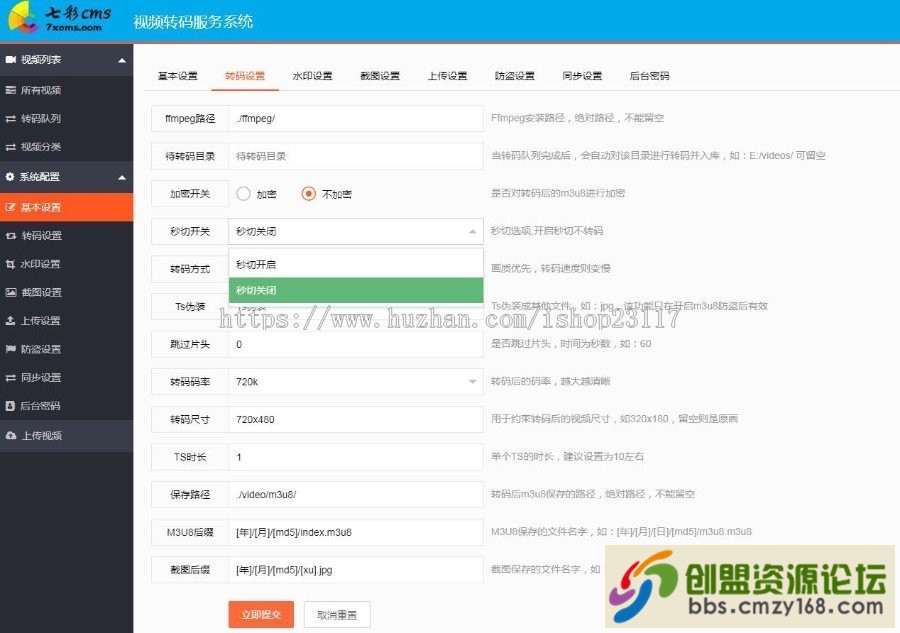Open 转码队列 in the sidebar
Viewport: 900px width, 633px height.
[x=67, y=119]
